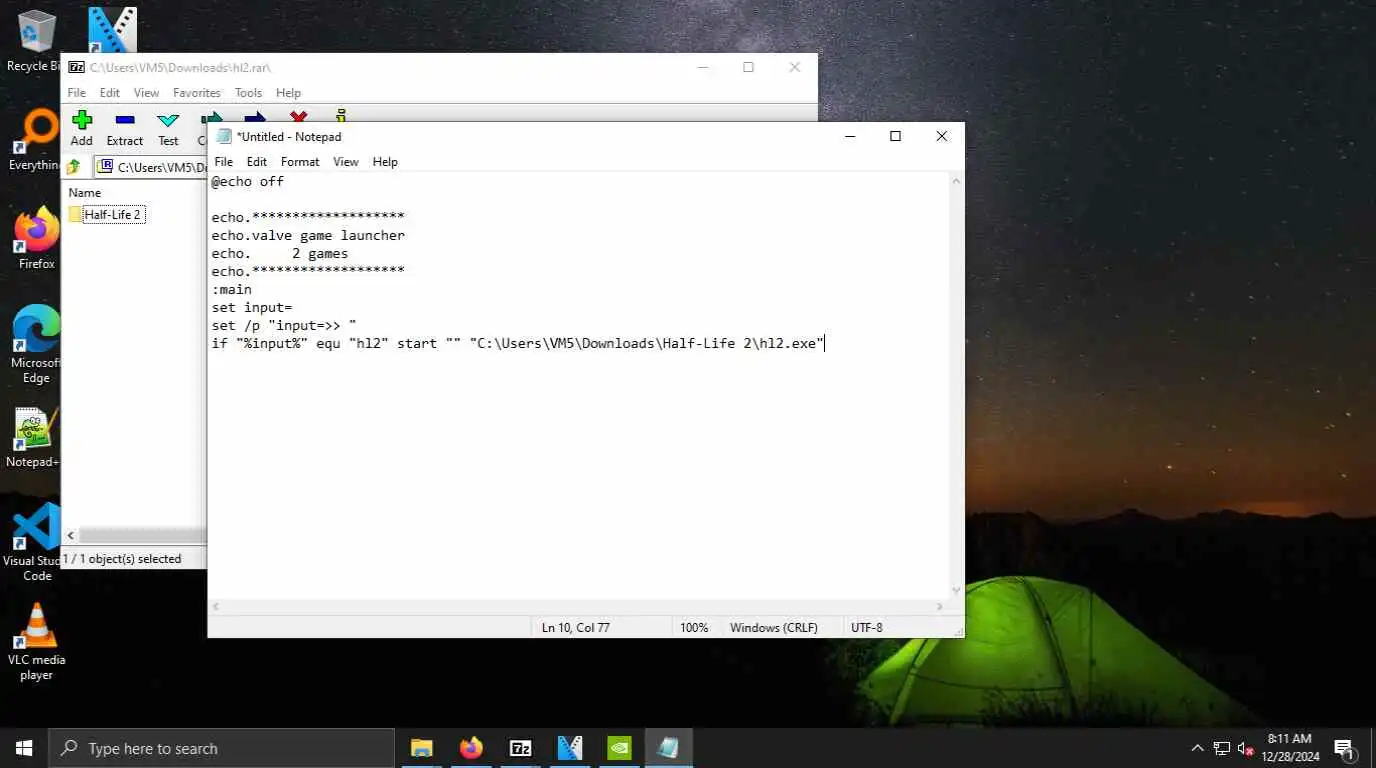Open Notepad File menu
The height and width of the screenshot is (768, 1376).
(x=224, y=161)
